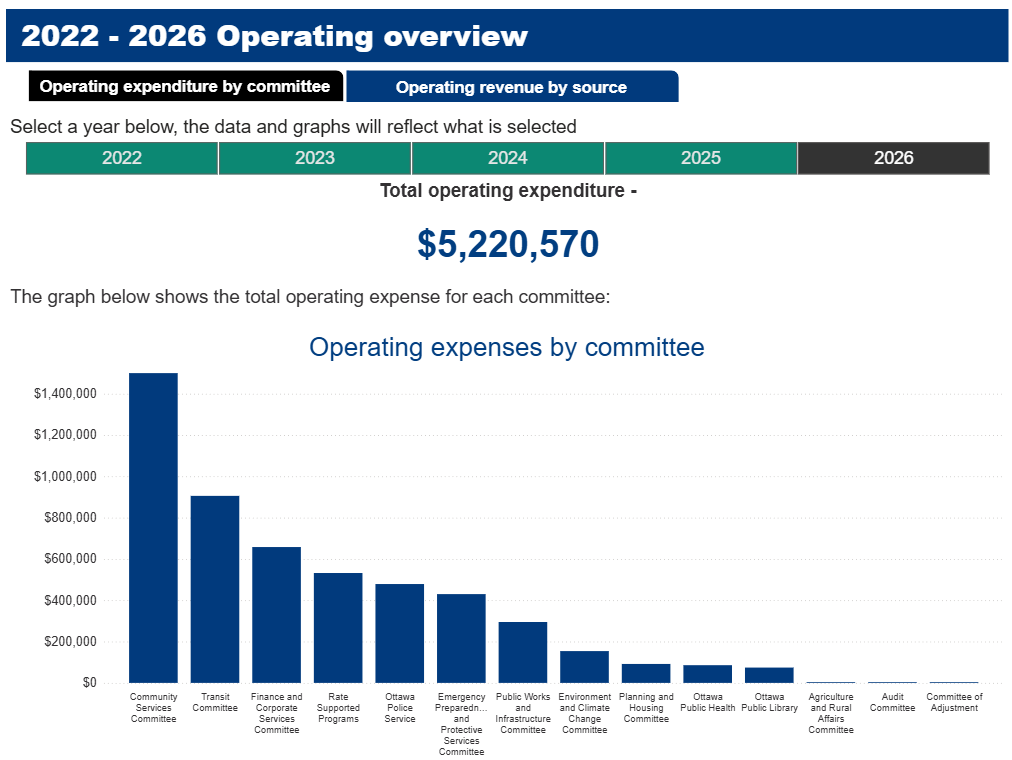This screenshot has height=760, width=1012.
Task: Select the 2025 year button
Action: tap(701, 158)
